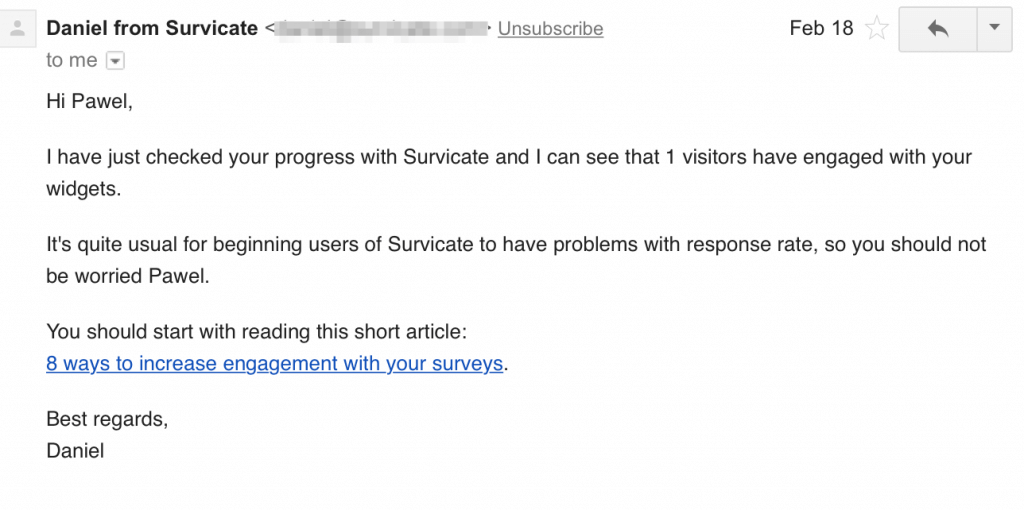Click the "Hi Pawel," greeting line

[89, 103]
